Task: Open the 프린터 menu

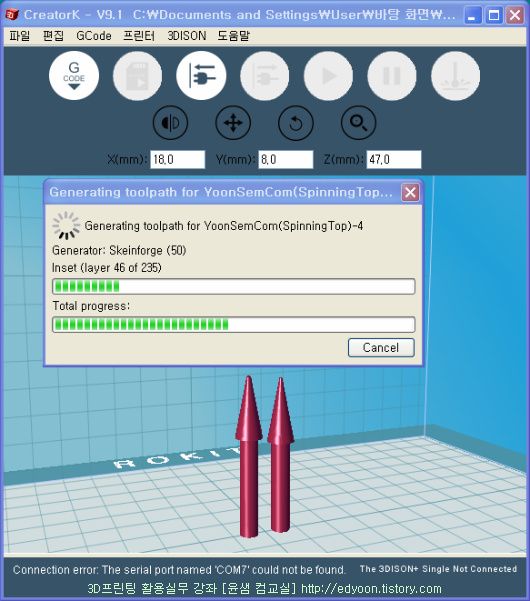Action: point(139,36)
